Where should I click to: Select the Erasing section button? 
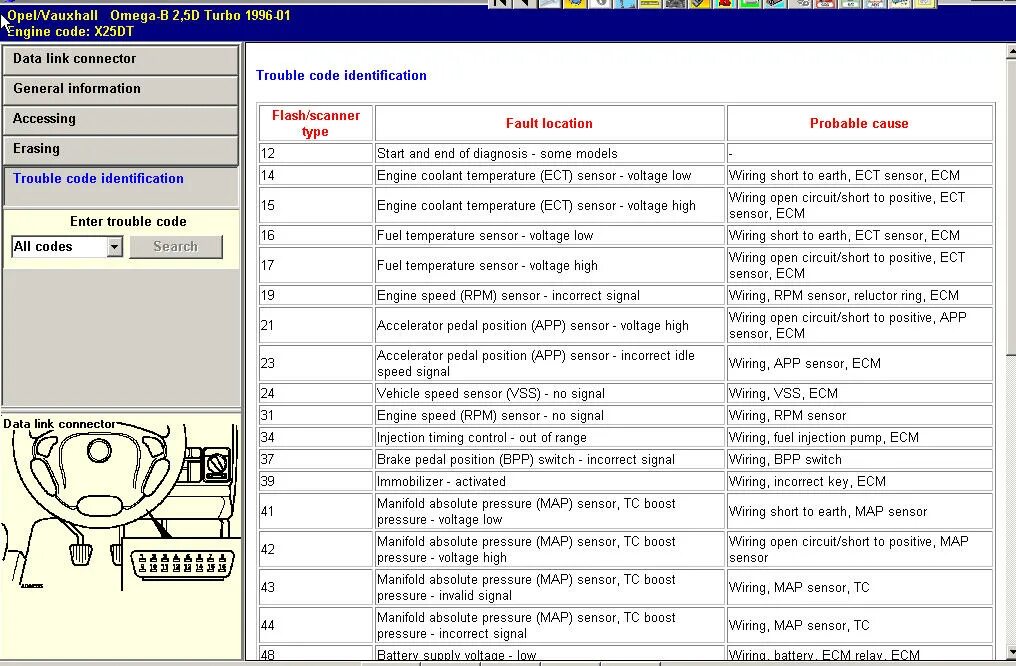[x=121, y=149]
